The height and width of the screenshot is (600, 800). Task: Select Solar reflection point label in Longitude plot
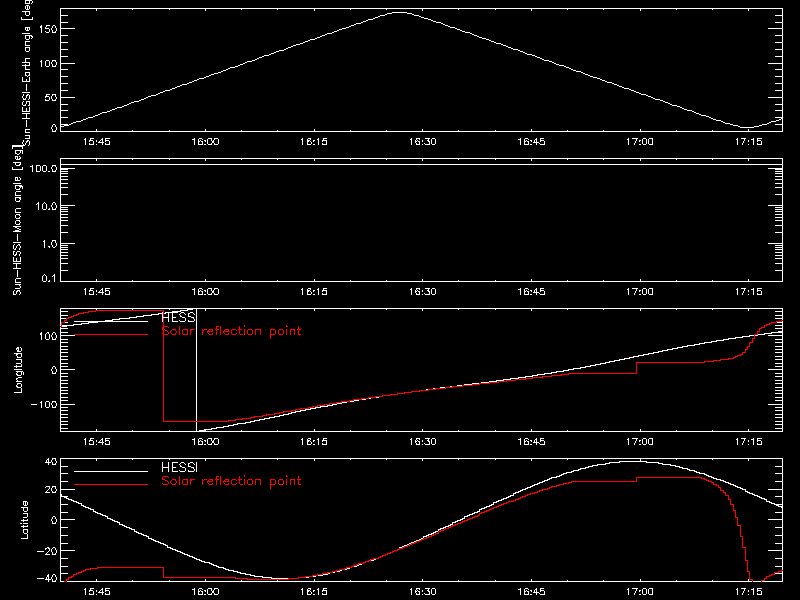pyautogui.click(x=231, y=331)
